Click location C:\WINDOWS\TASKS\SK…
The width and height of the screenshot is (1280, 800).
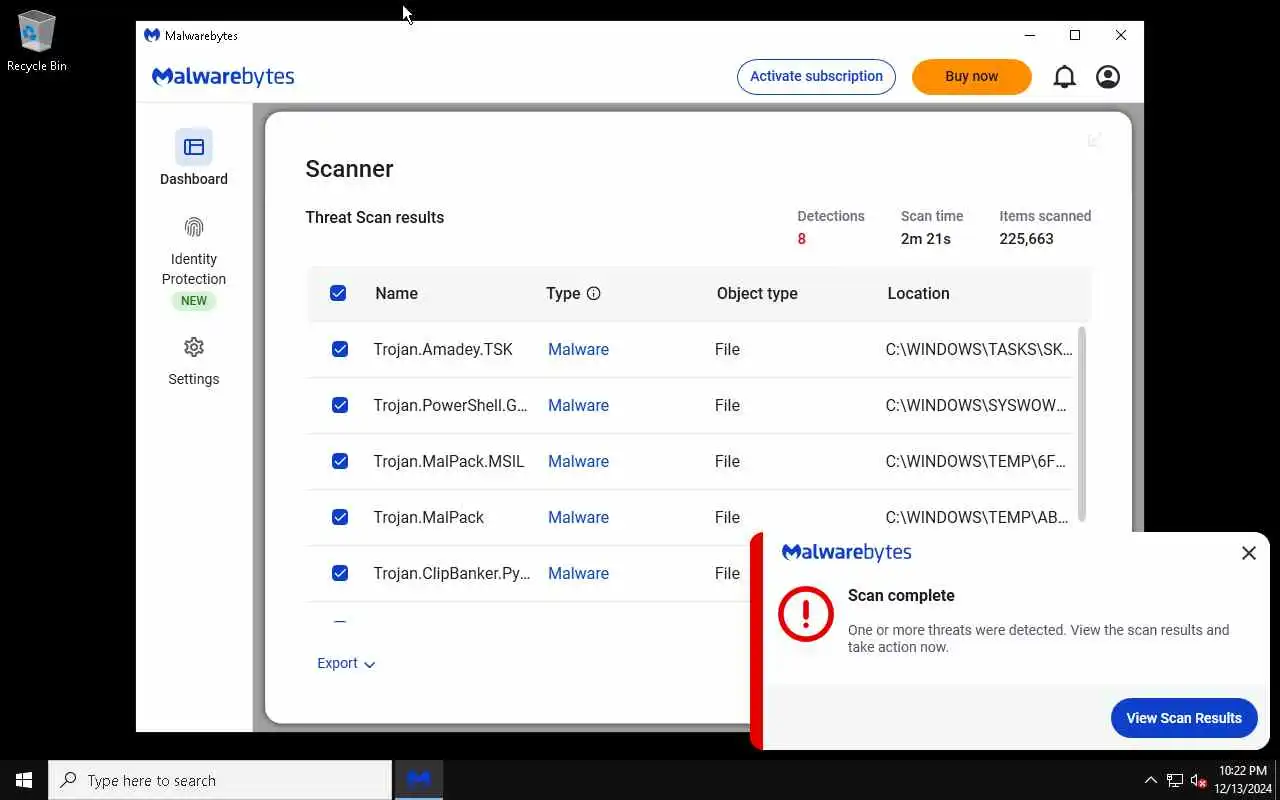coord(979,349)
